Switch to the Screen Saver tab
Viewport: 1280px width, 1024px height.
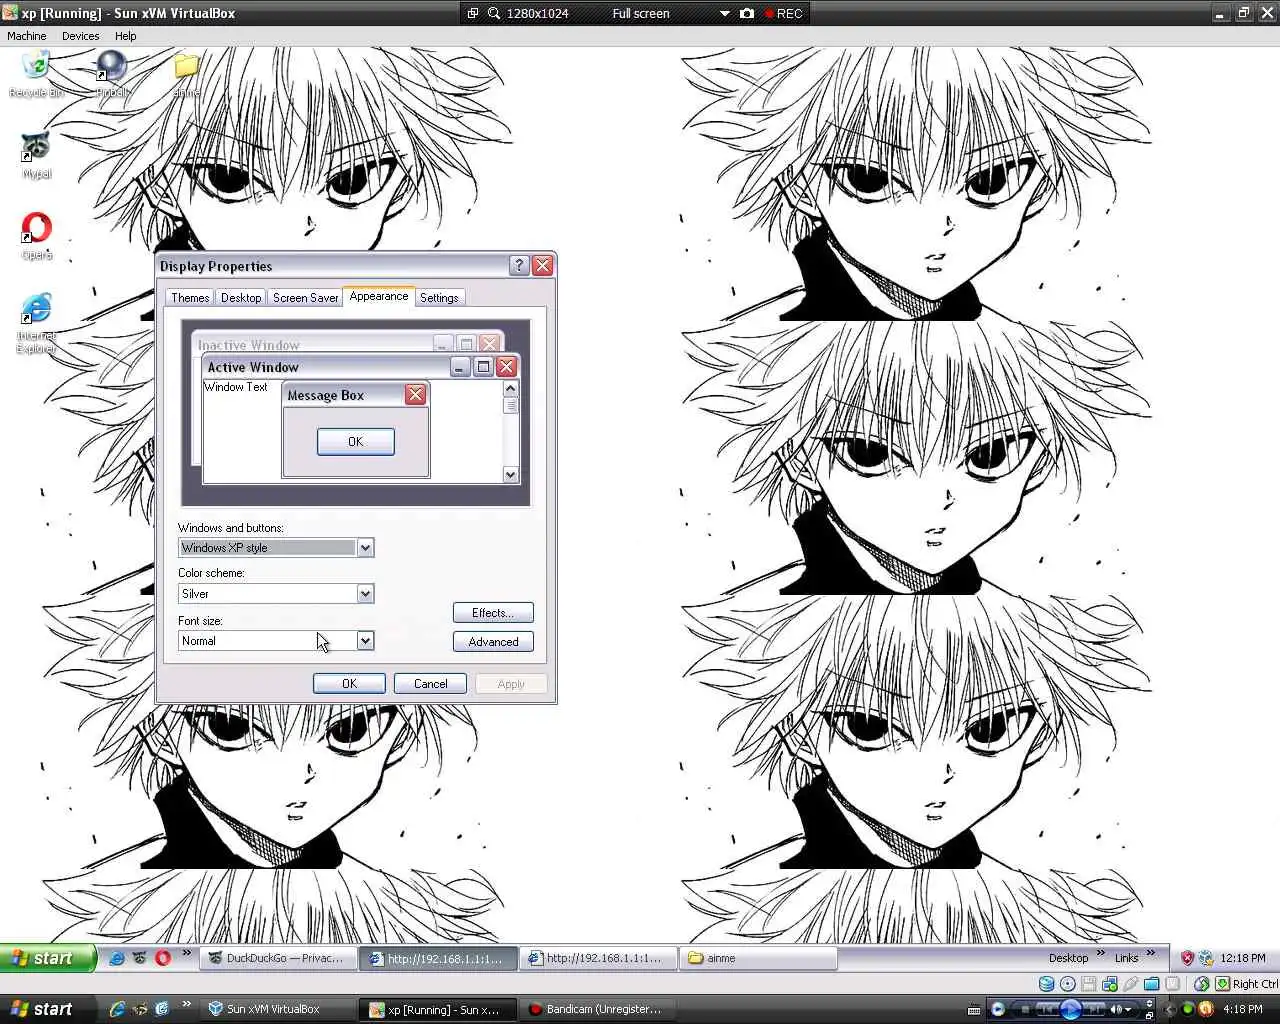[305, 298]
